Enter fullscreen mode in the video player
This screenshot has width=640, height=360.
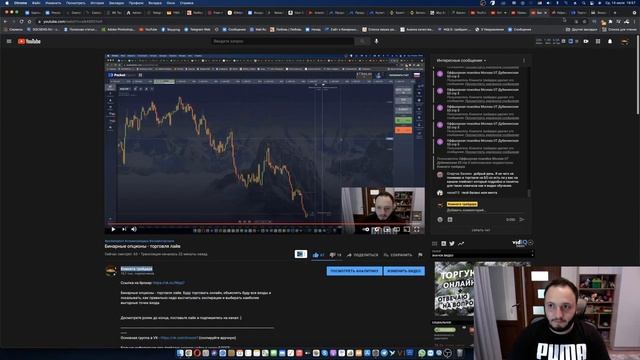(x=417, y=229)
